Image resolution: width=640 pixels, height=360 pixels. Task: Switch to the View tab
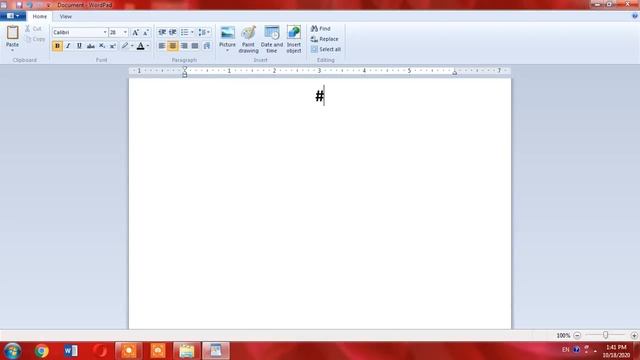(66, 17)
